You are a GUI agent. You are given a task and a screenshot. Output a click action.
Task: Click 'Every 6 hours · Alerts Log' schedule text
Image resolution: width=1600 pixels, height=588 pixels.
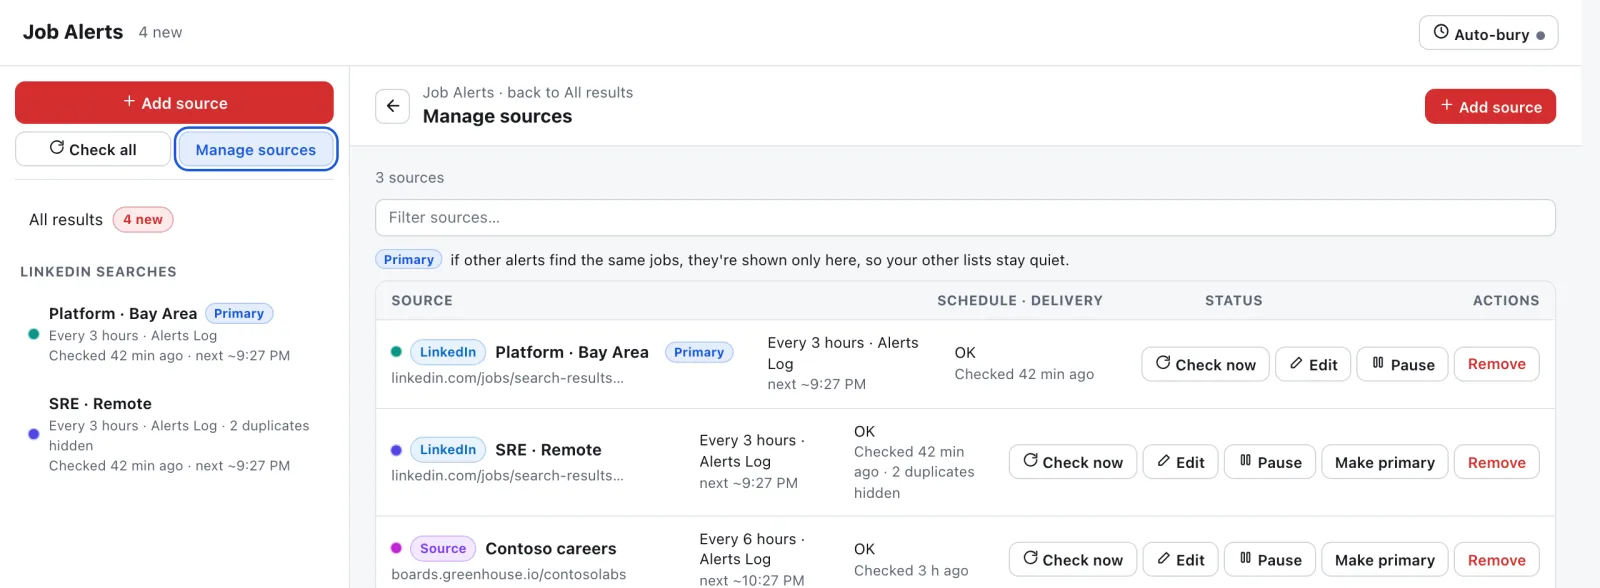752,549
